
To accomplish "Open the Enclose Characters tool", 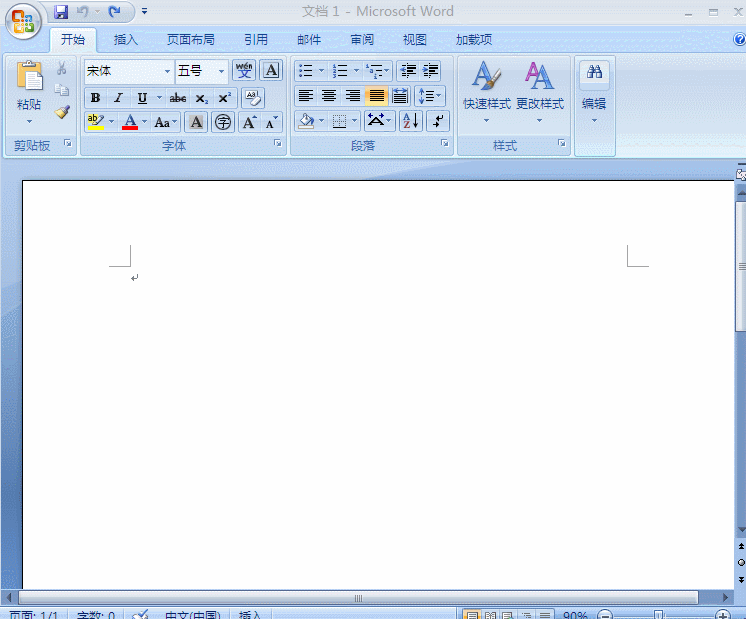I will [x=223, y=122].
